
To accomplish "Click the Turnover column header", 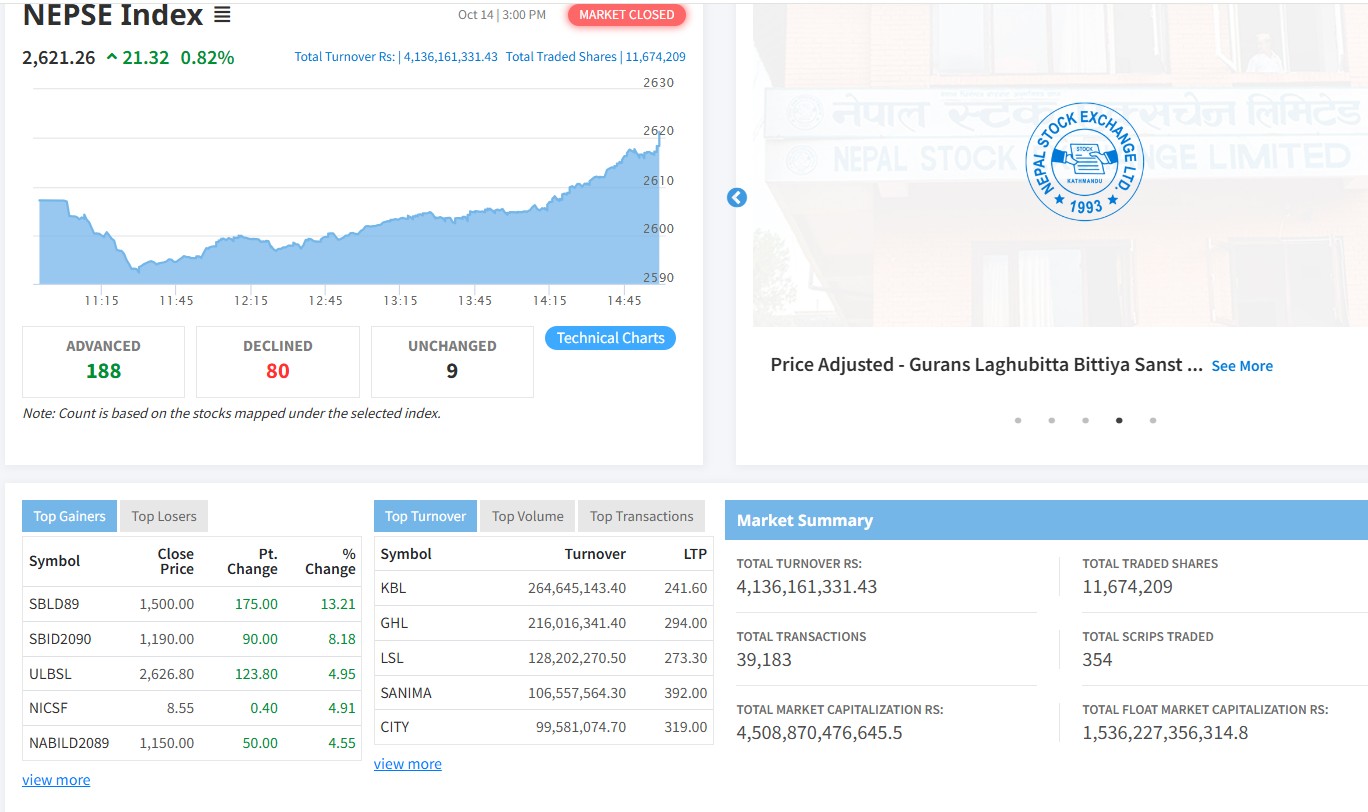I will pos(595,554).
